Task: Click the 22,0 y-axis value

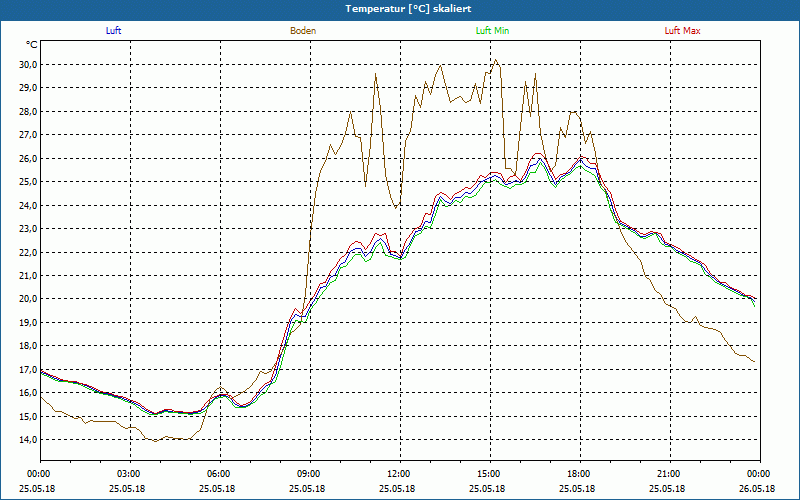Action: [28, 252]
